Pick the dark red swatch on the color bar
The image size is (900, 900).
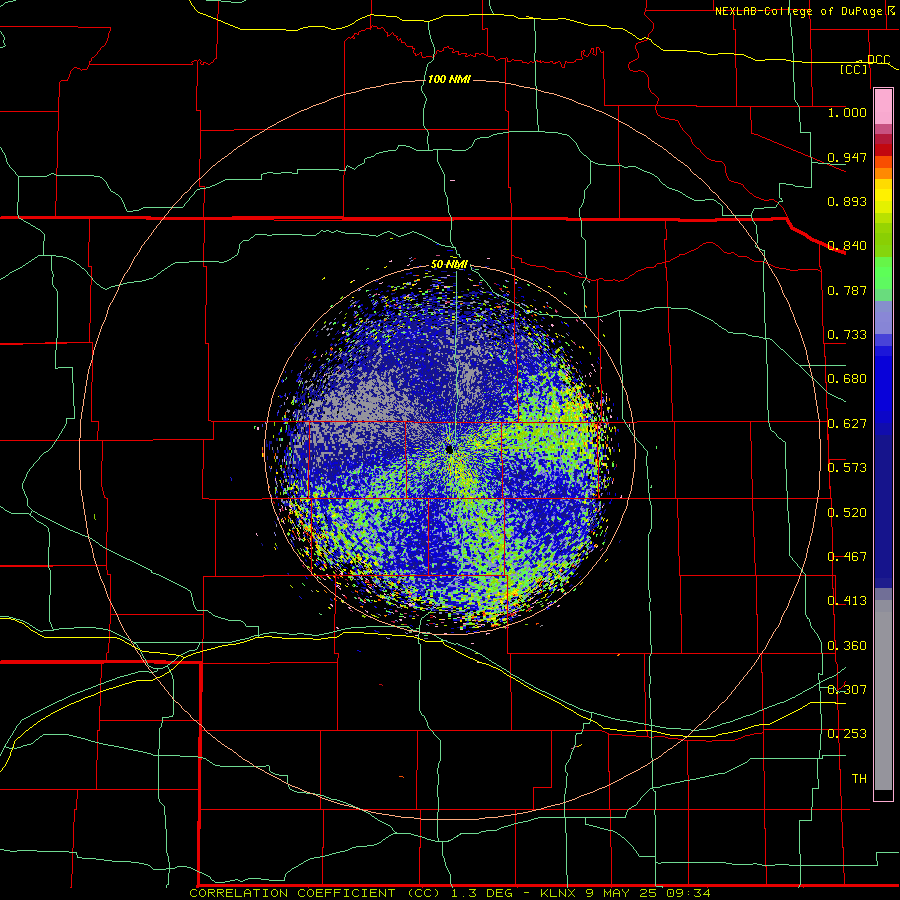(x=883, y=149)
